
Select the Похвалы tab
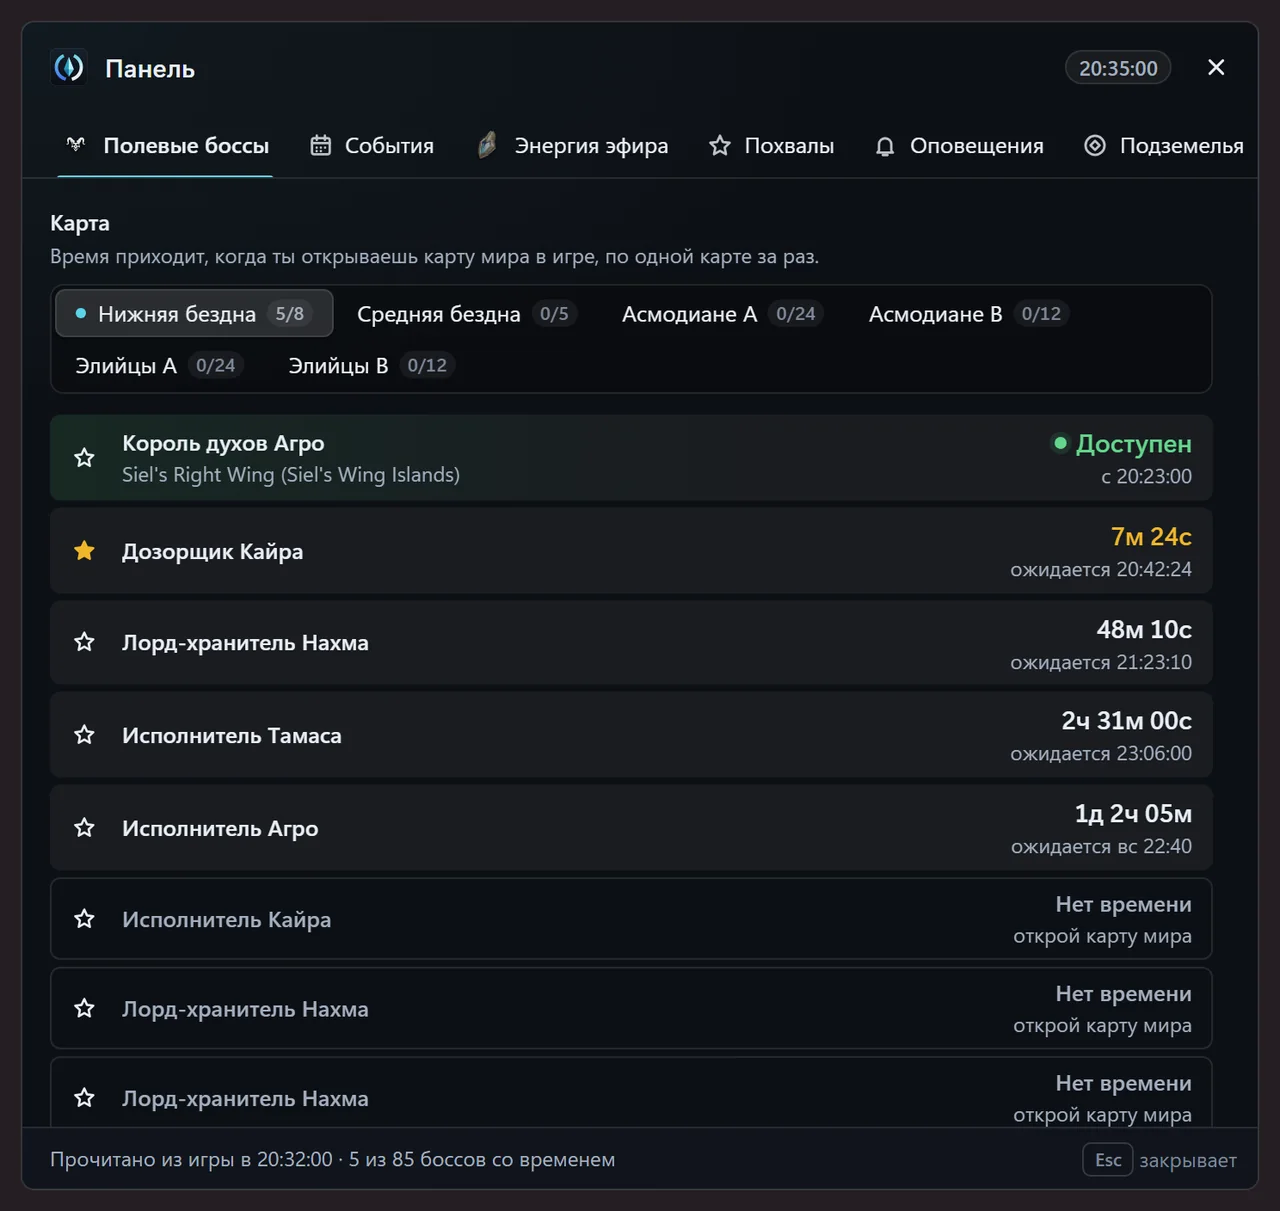point(771,146)
